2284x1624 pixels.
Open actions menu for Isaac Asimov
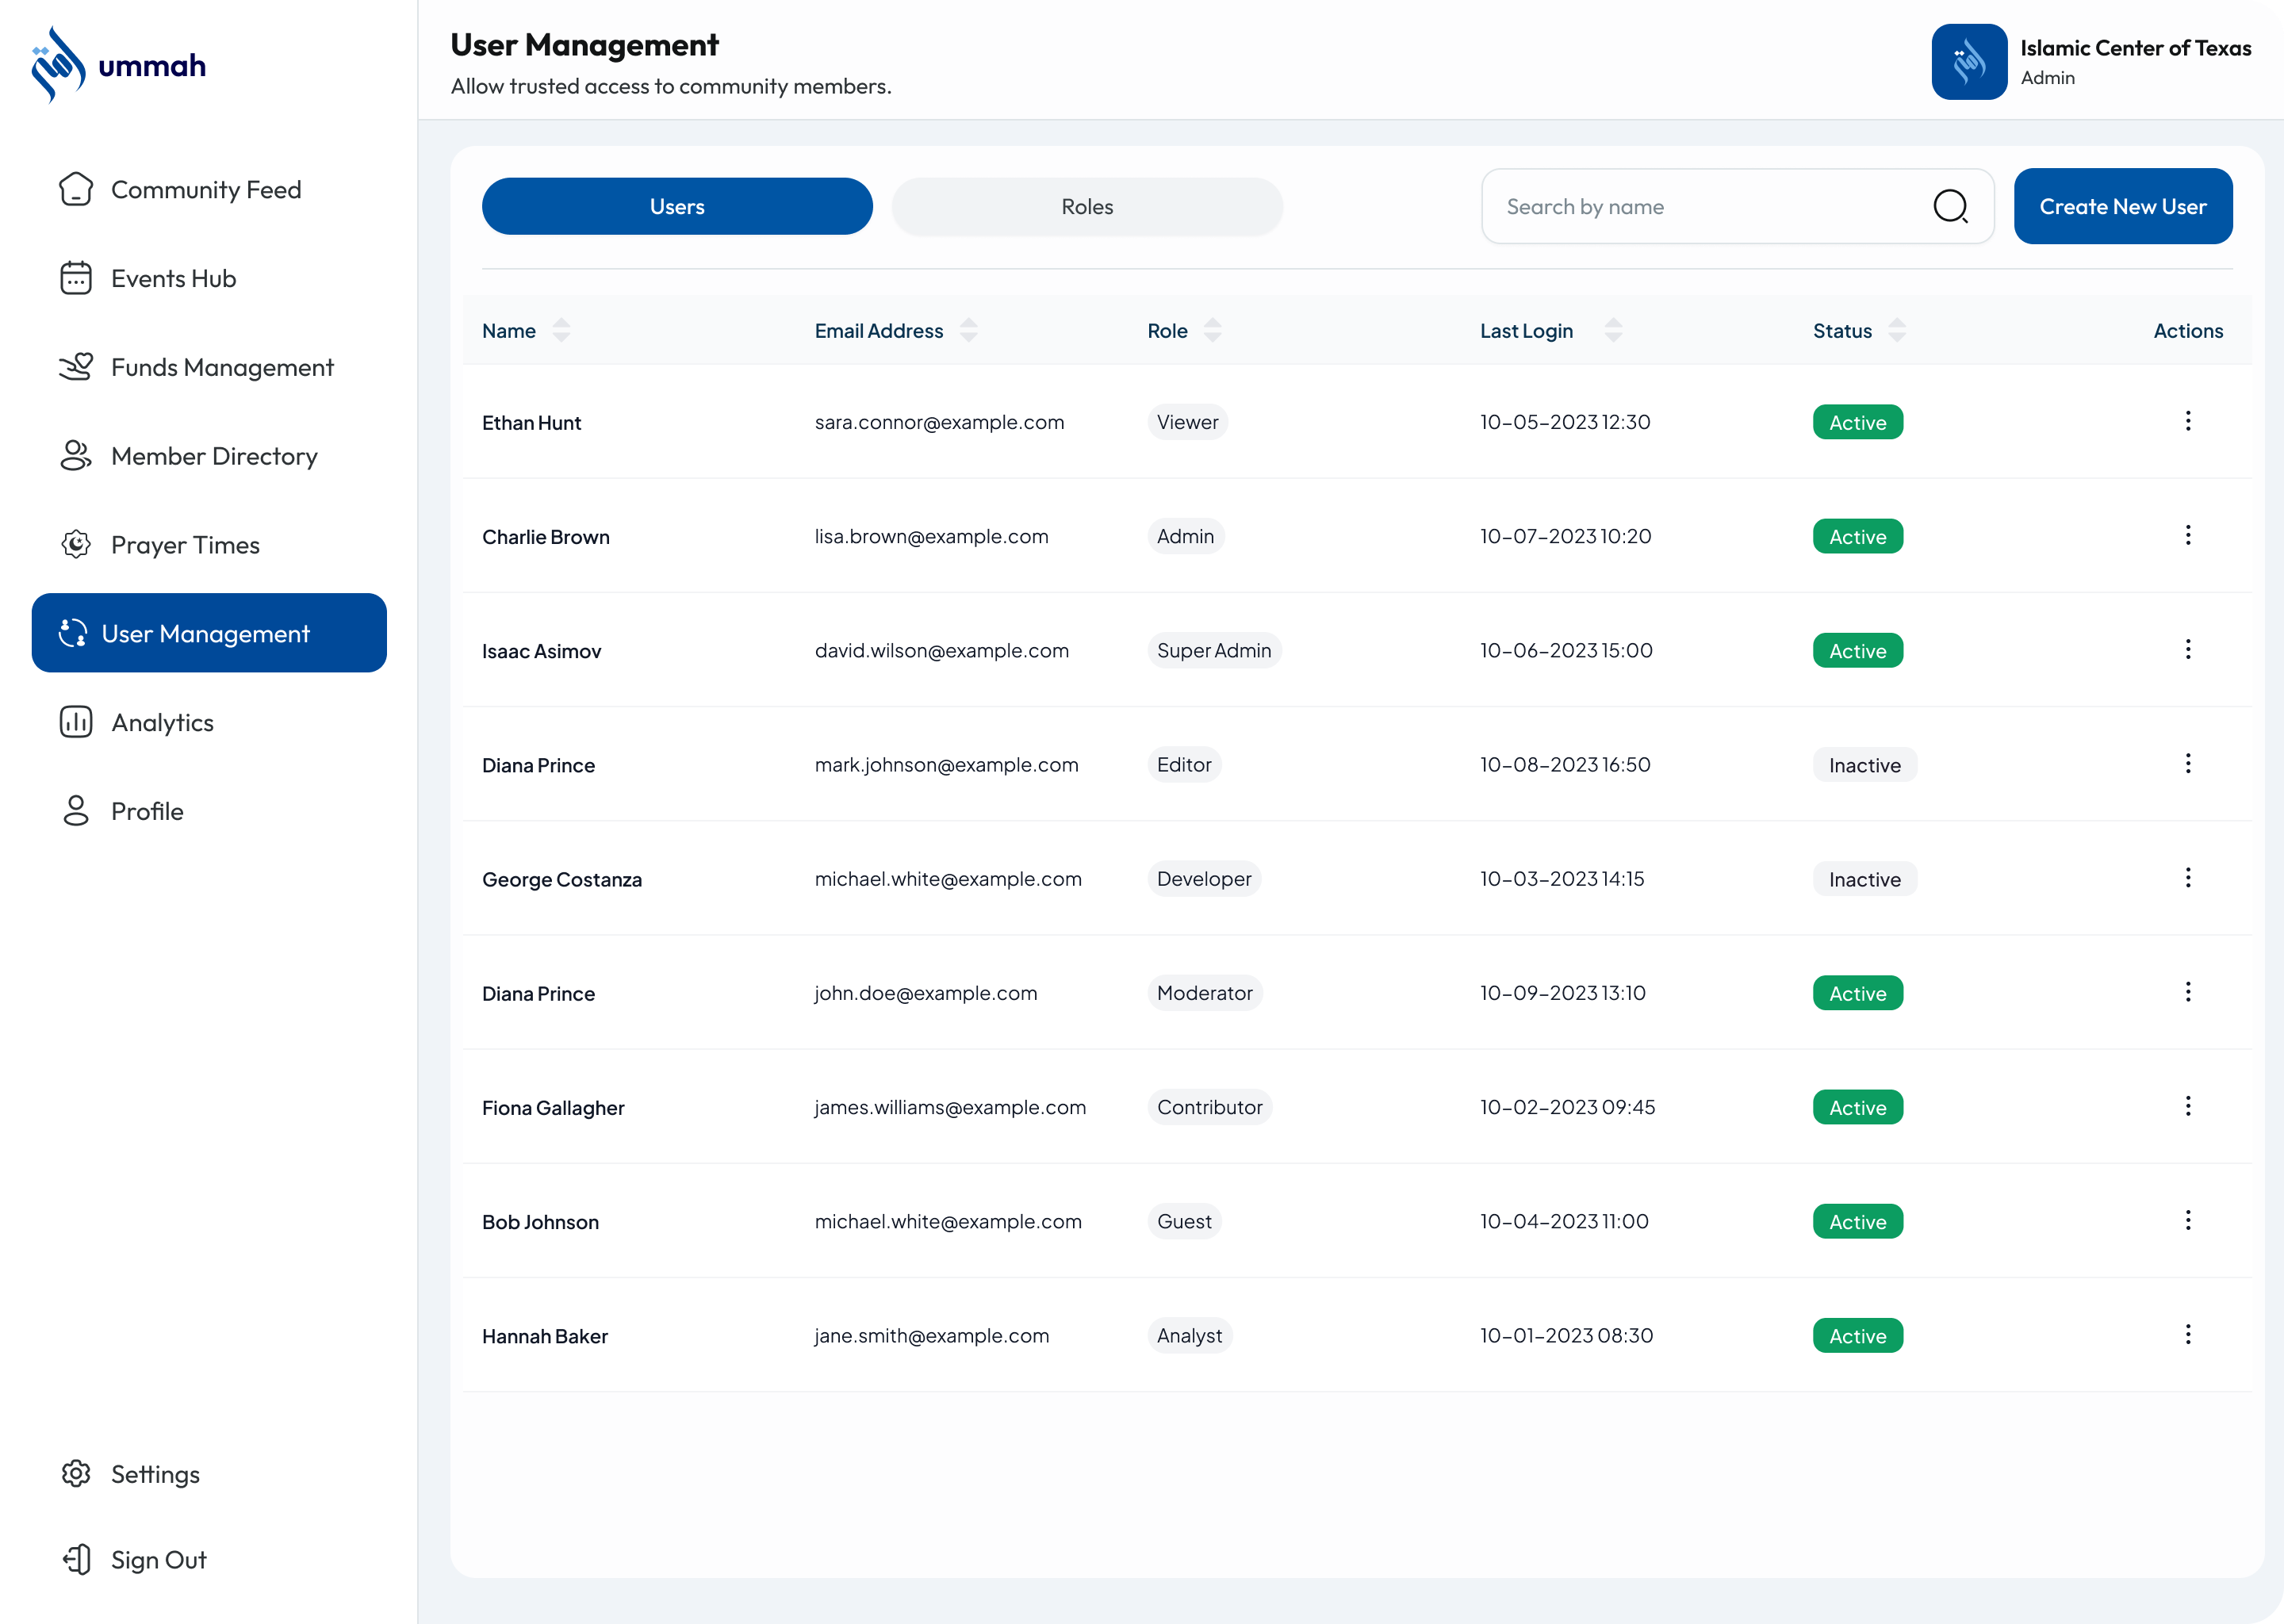2188,649
